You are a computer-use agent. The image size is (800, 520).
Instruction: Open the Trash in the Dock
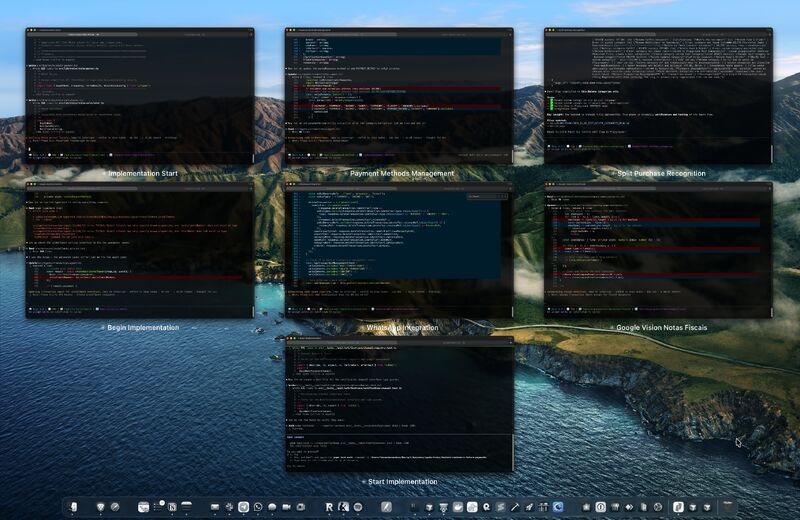pos(728,507)
